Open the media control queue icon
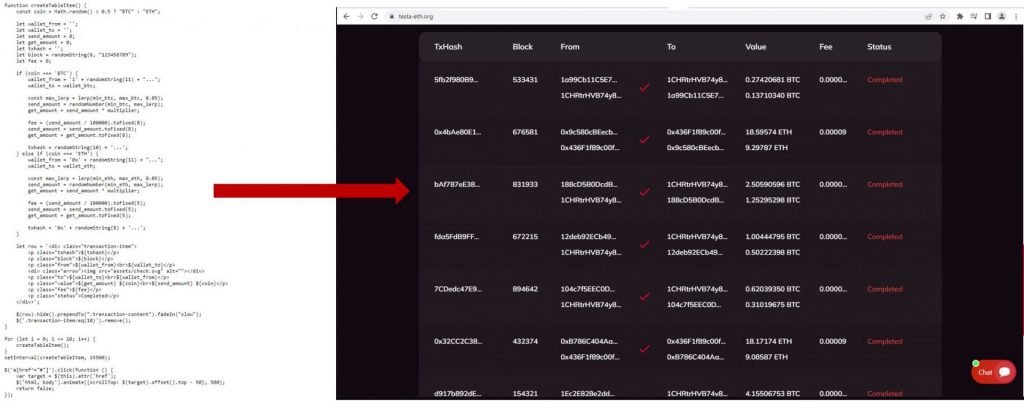1024x402 pixels. [x=974, y=16]
